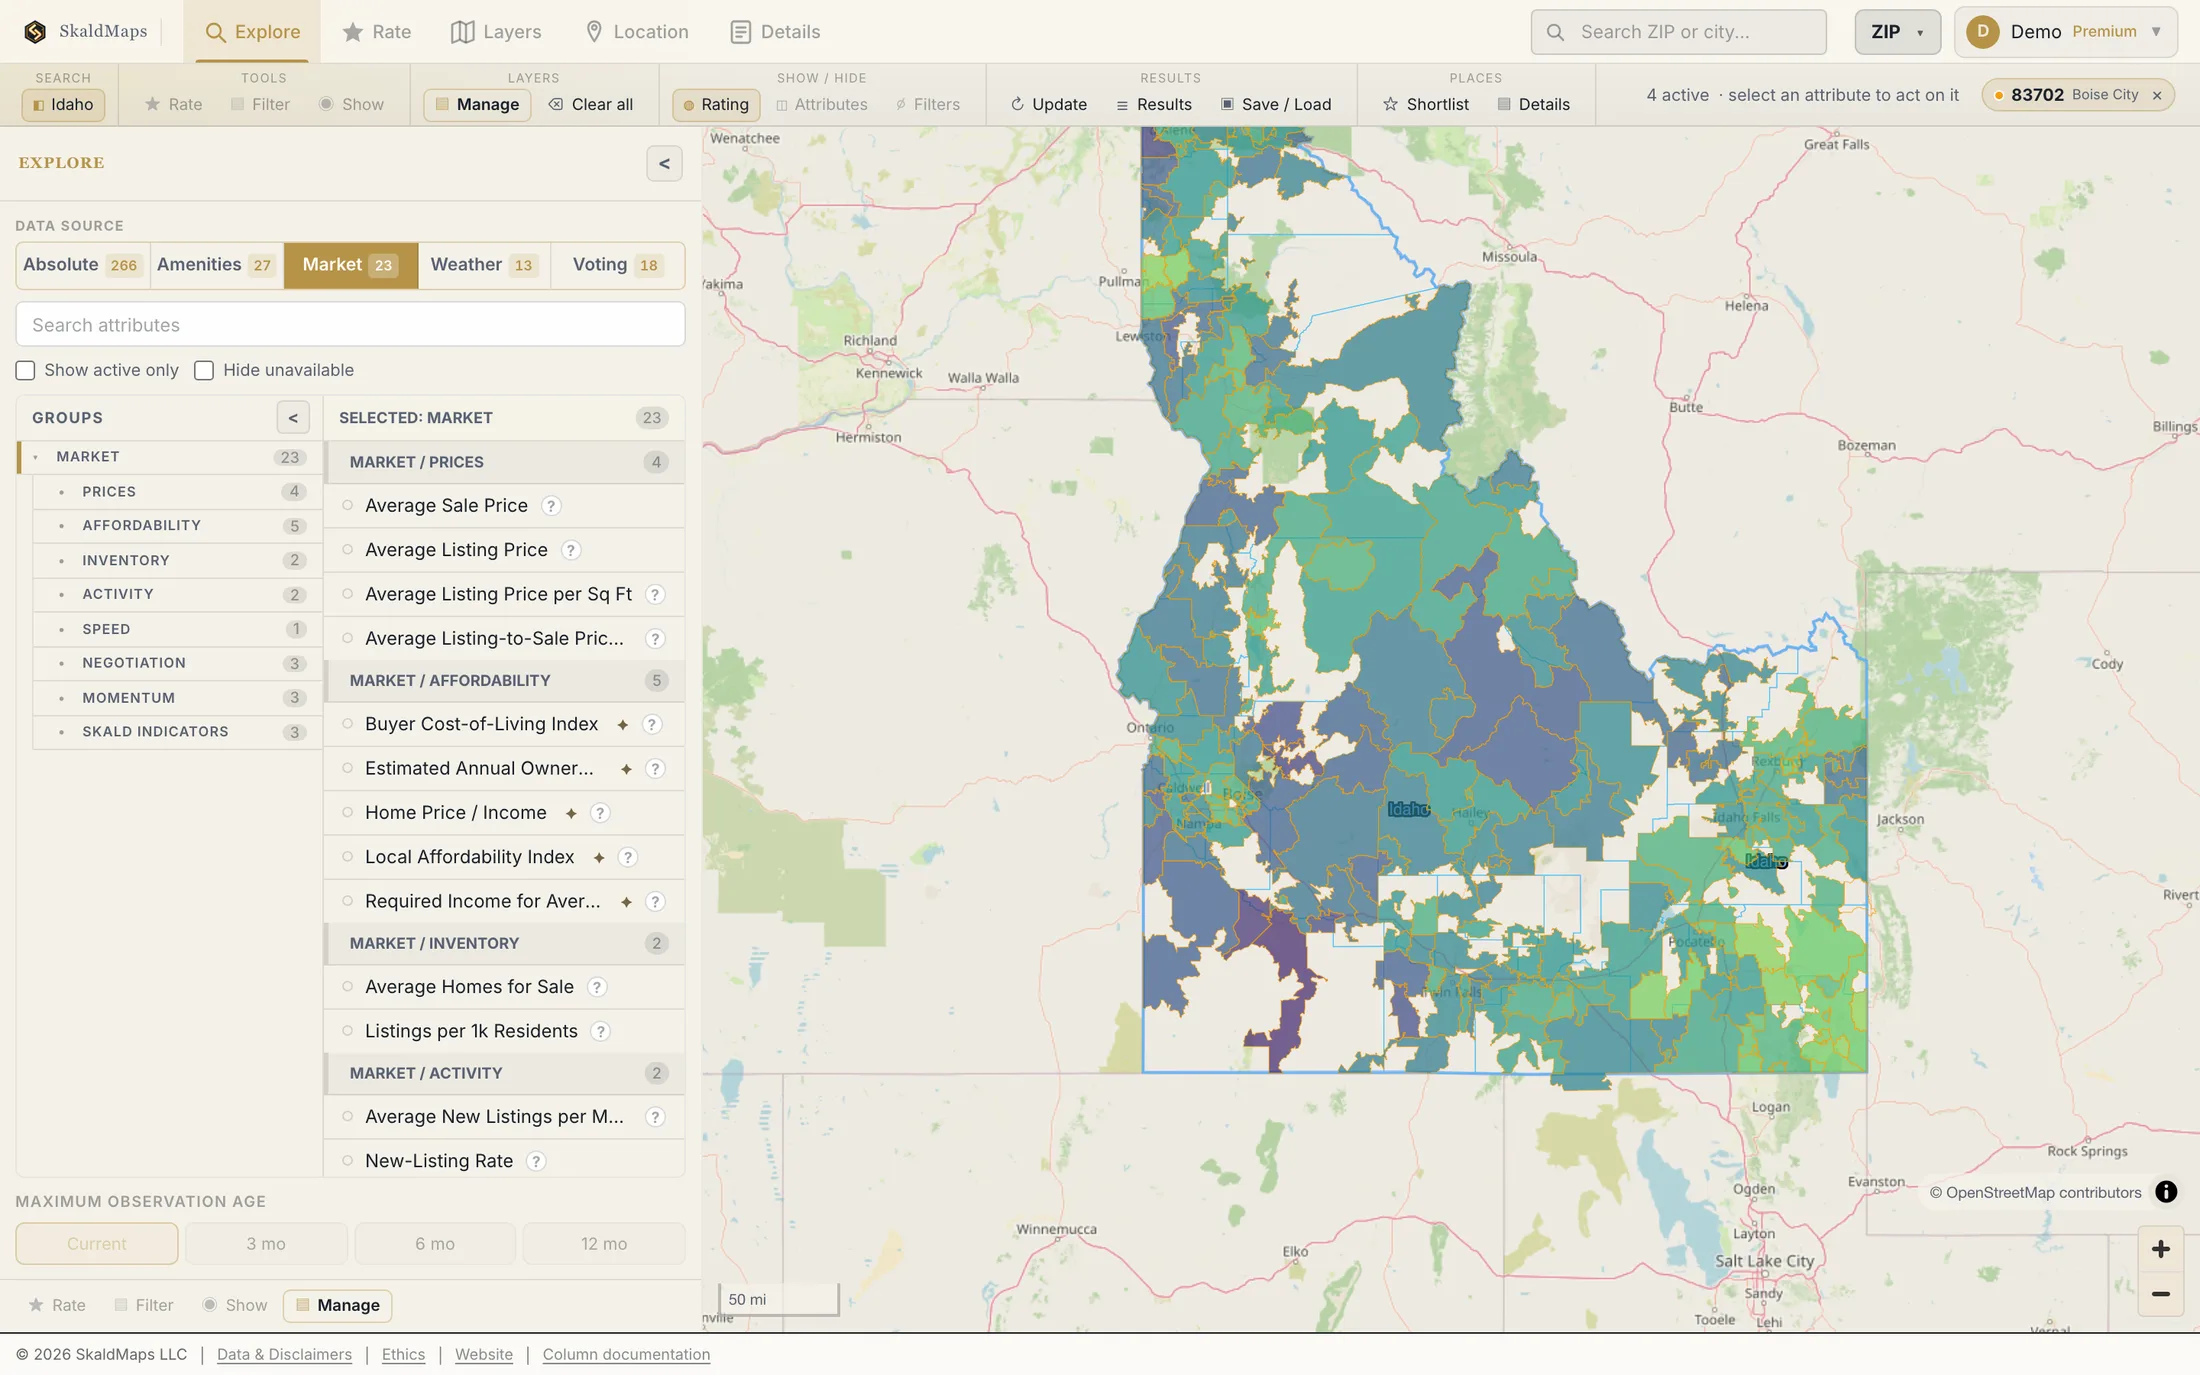Viewport: 2200px width, 1375px height.
Task: Enable Show active only checkbox
Action: (x=26, y=371)
